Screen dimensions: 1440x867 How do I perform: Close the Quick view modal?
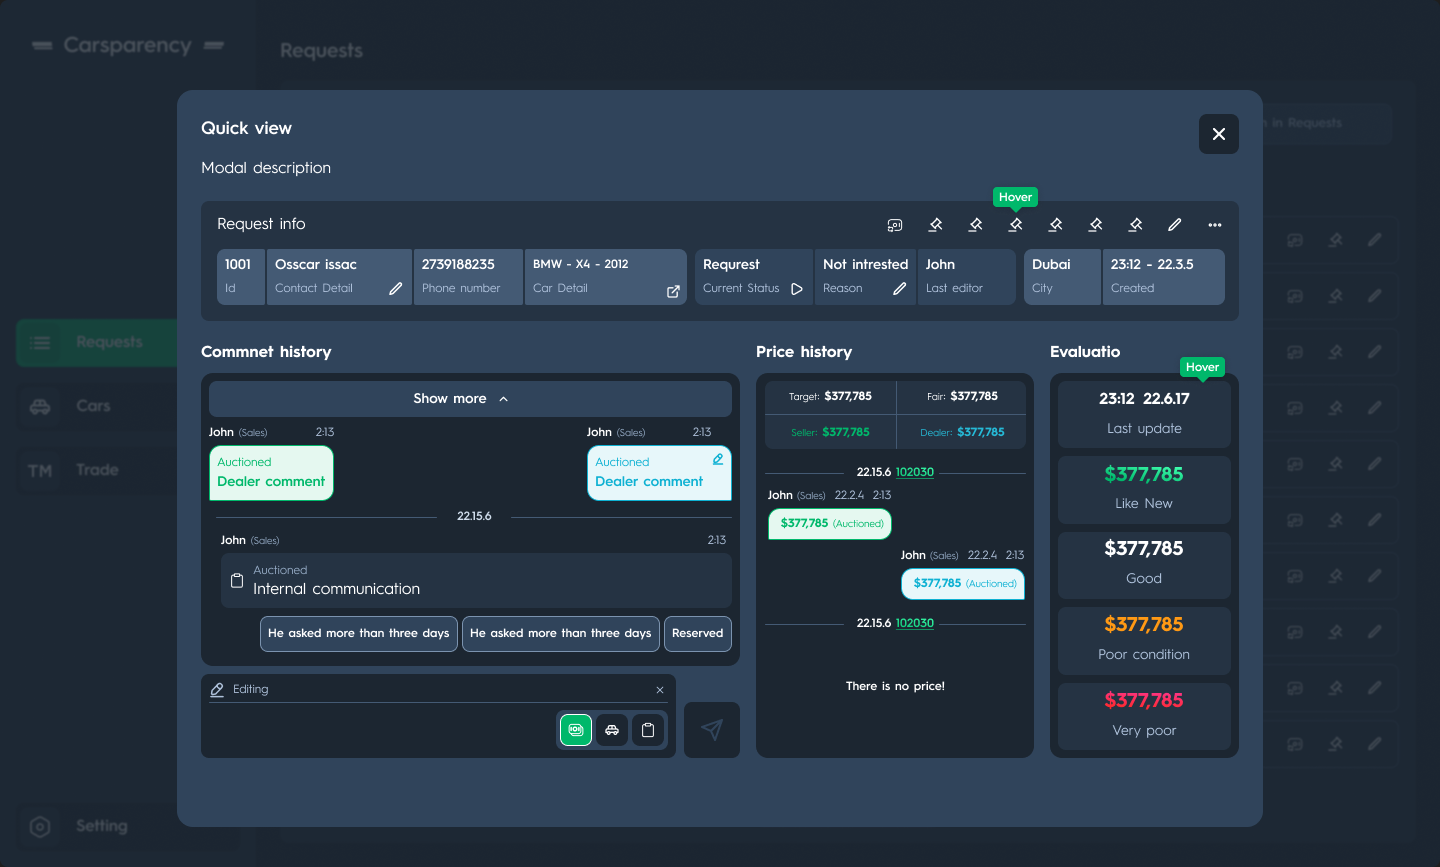pos(1219,134)
